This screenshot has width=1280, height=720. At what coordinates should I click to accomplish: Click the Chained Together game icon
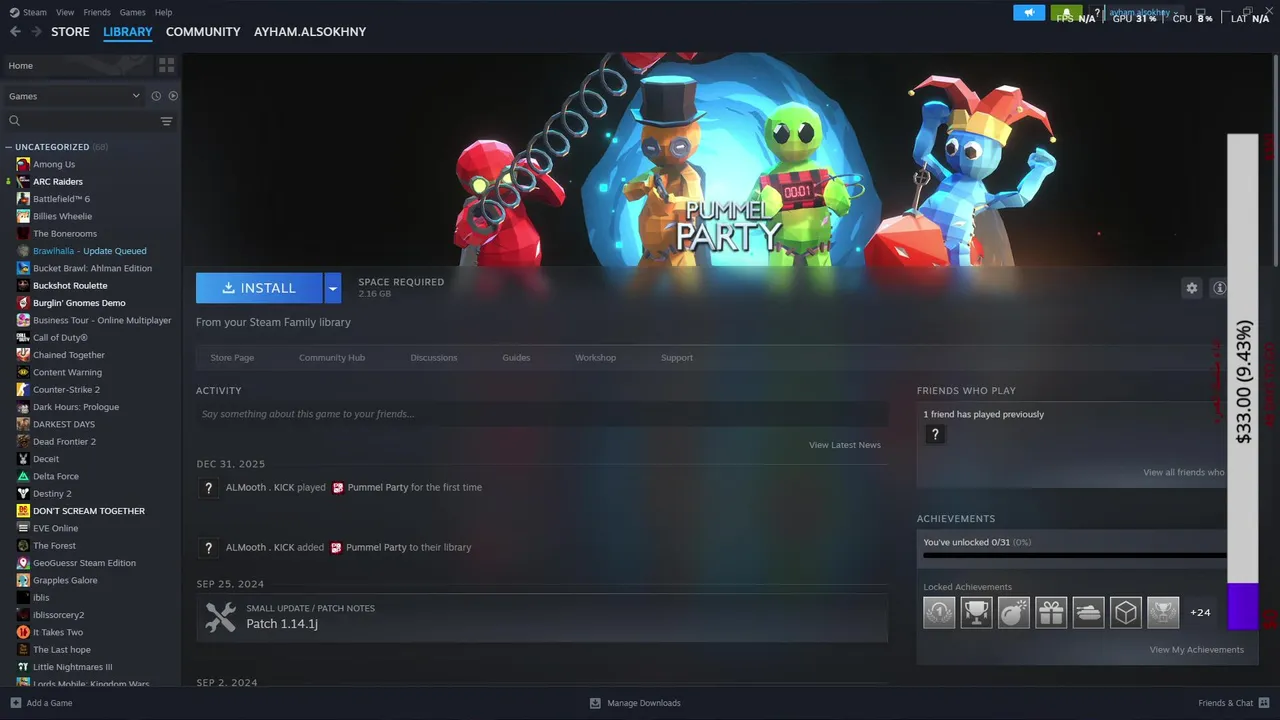23,355
